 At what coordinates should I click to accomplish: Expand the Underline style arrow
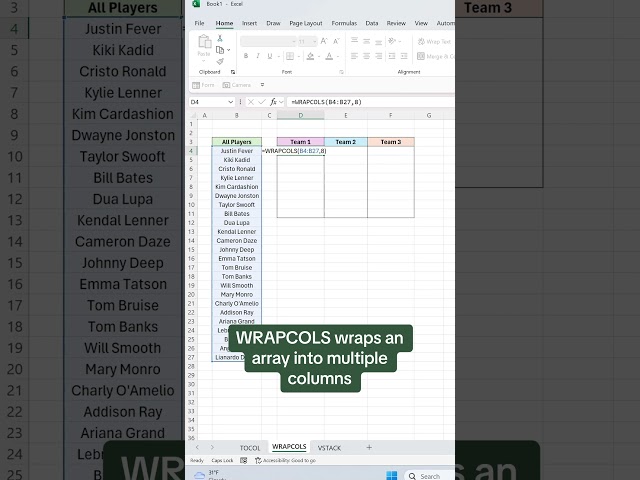pos(278,56)
